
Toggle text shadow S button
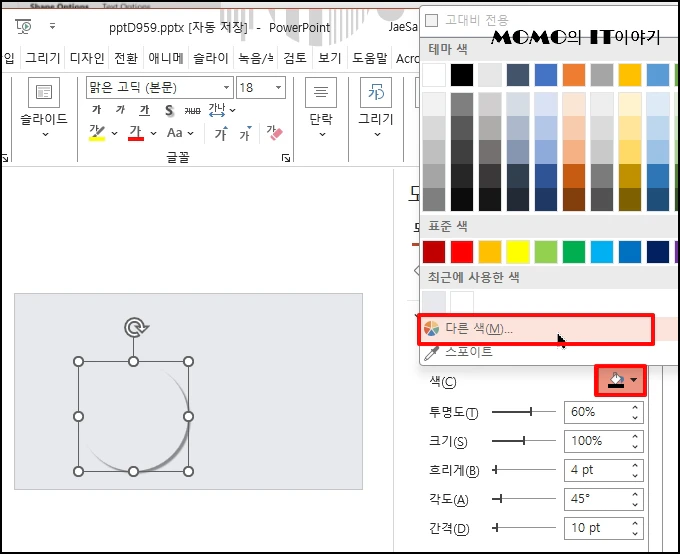[169, 111]
